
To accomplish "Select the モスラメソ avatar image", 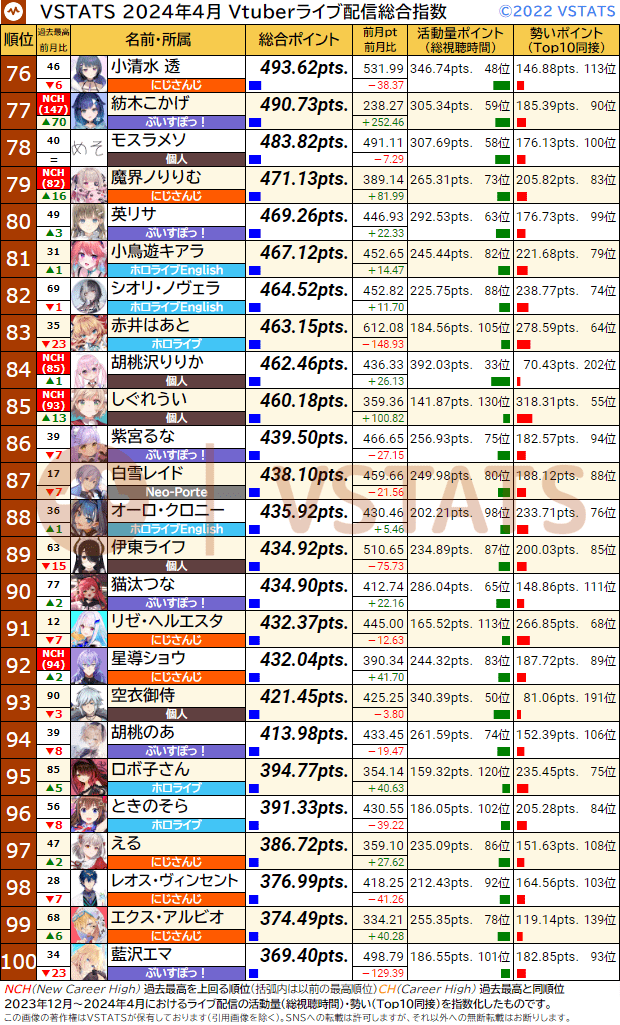I will 89,148.
